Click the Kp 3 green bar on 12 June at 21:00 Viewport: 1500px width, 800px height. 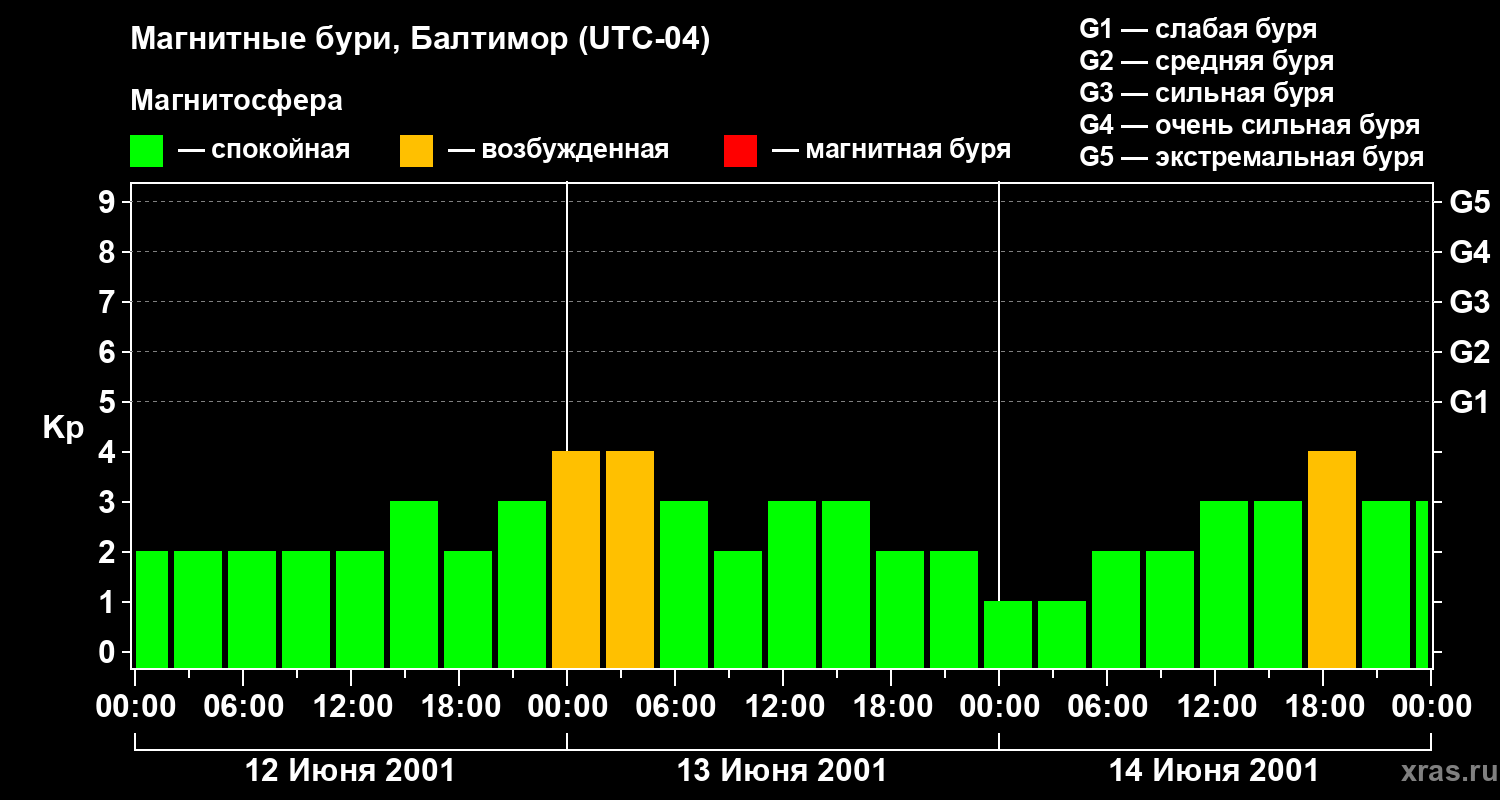(522, 584)
